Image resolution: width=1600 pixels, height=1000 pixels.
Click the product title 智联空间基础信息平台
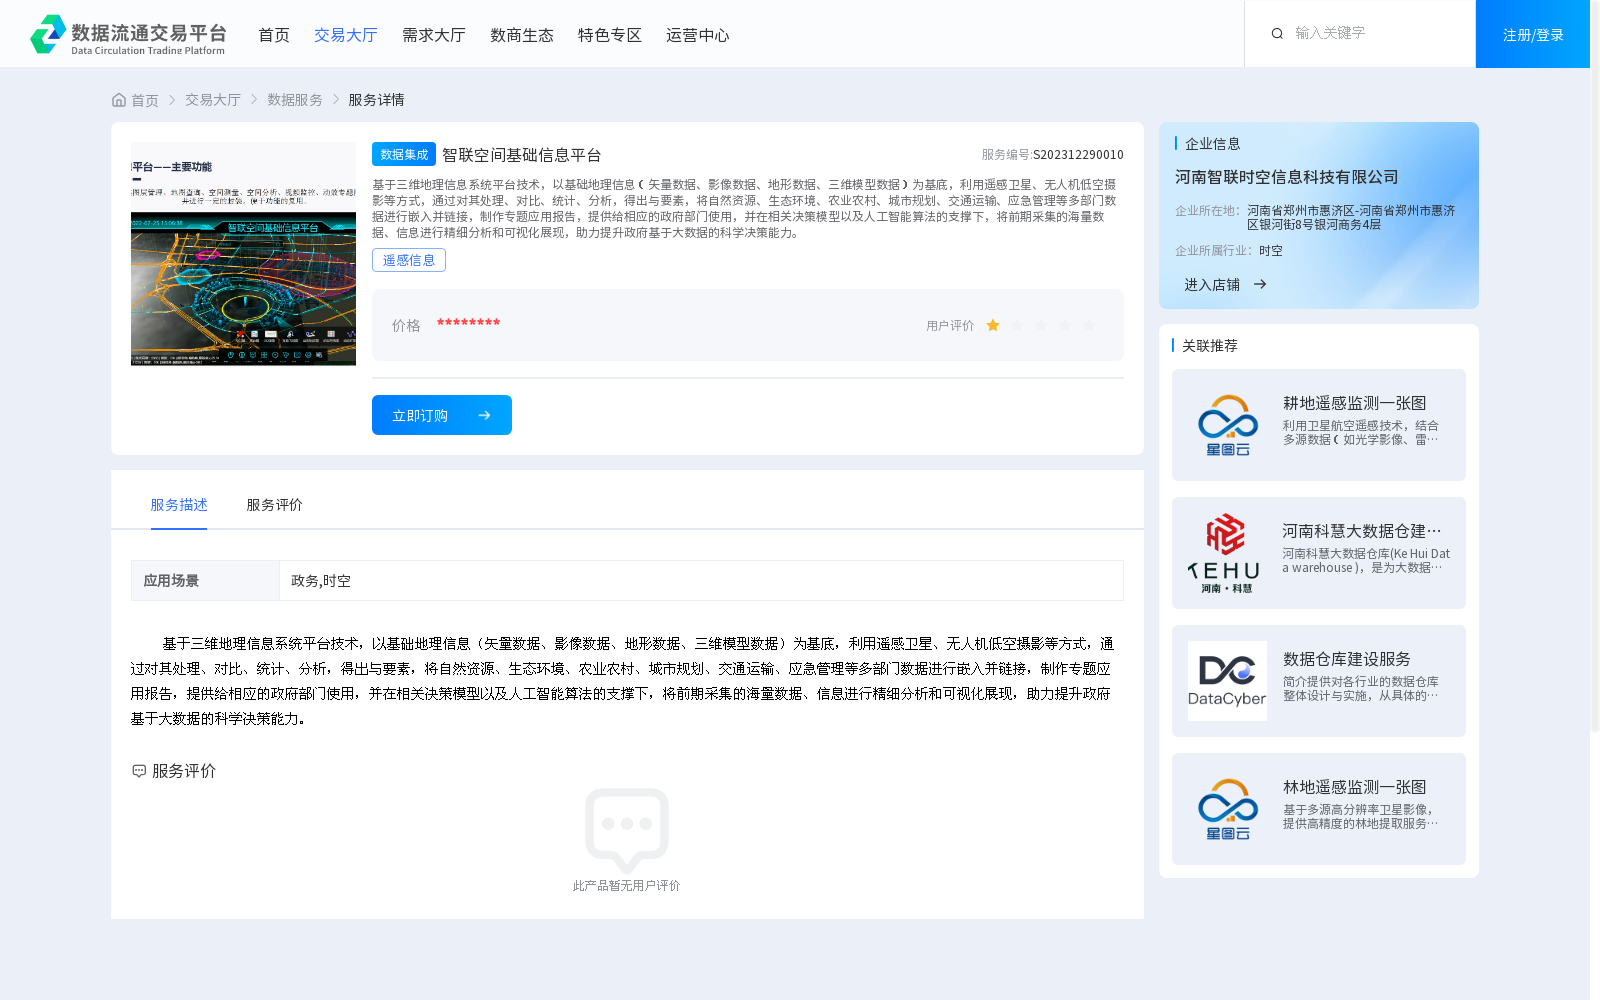(522, 155)
